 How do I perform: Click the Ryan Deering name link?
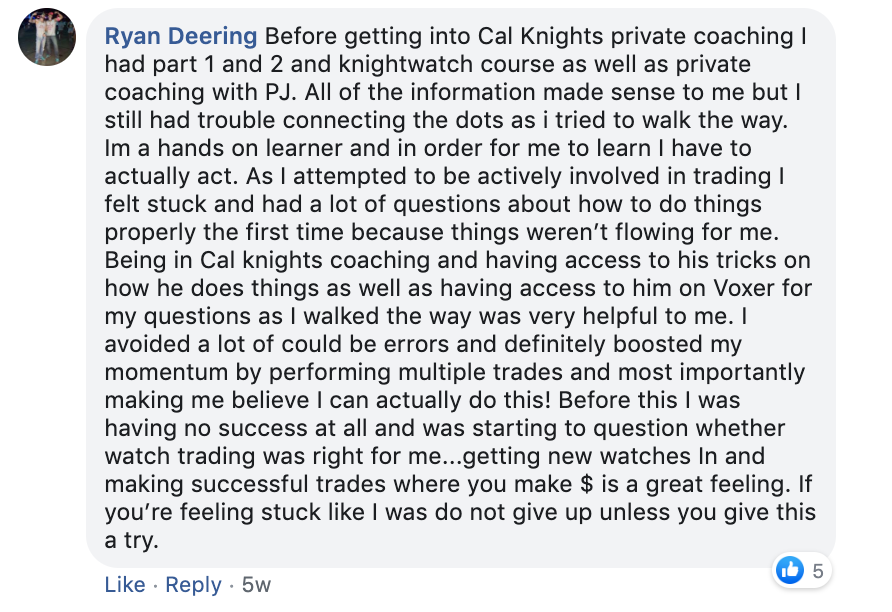tap(181, 36)
